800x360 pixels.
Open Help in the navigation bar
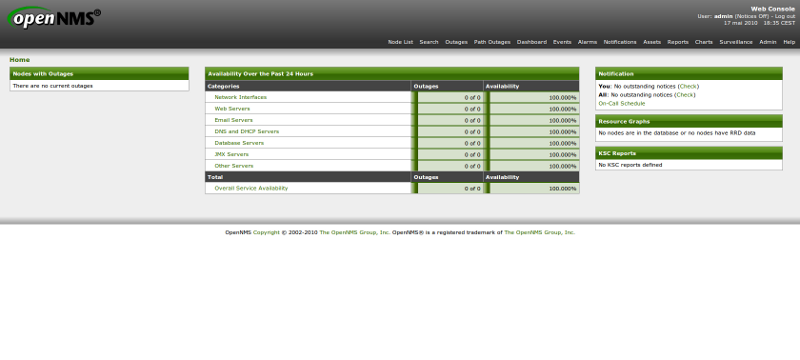point(789,42)
